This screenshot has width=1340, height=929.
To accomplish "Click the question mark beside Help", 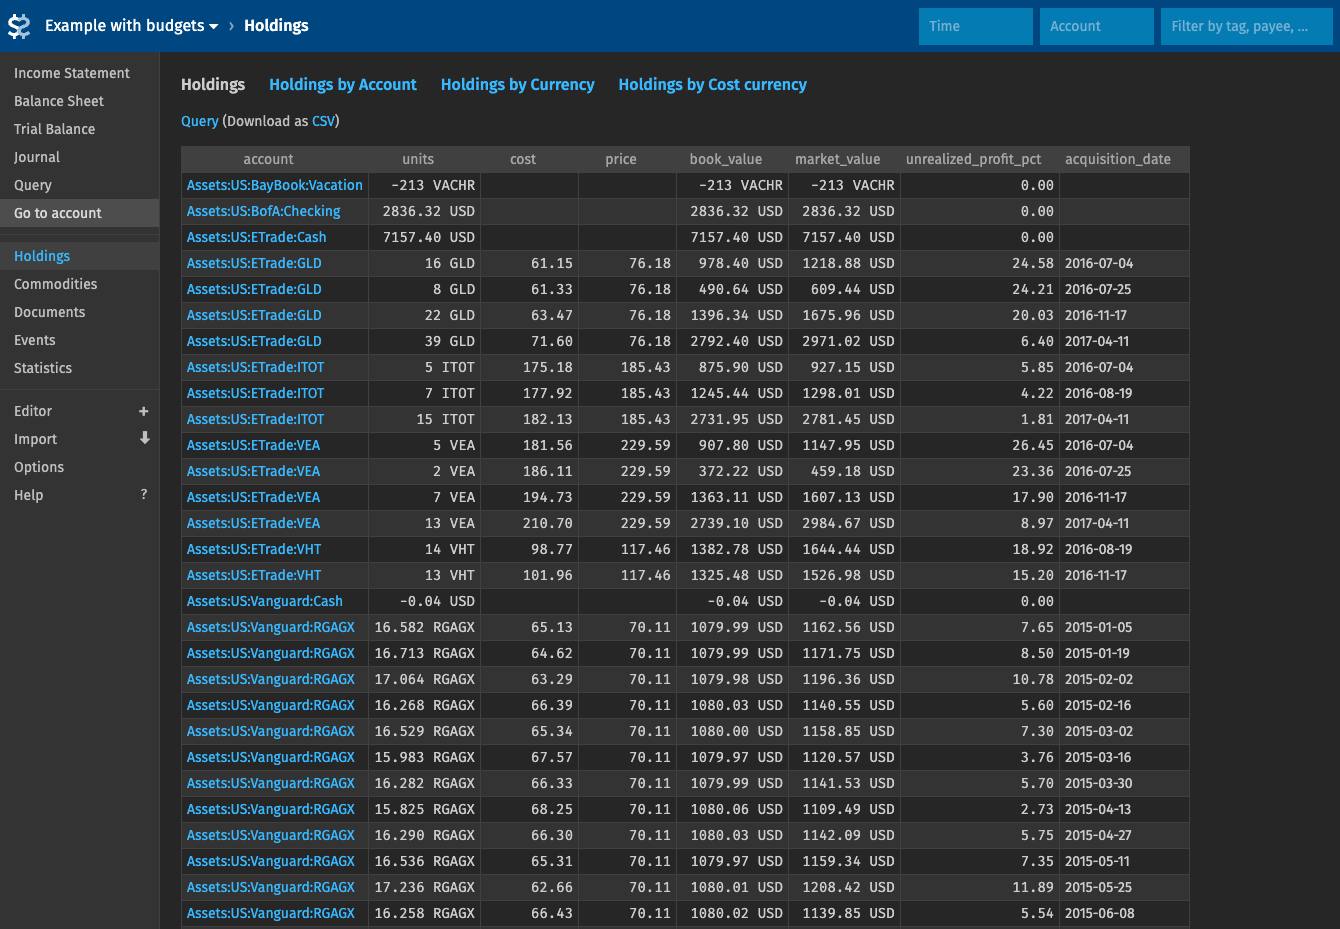I will click(x=144, y=494).
